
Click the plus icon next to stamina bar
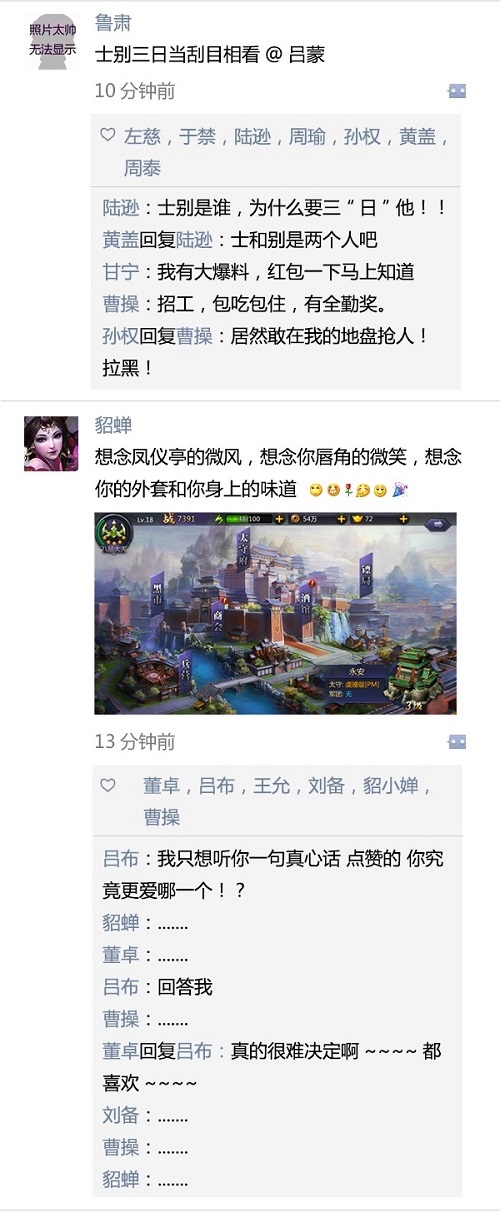(279, 519)
